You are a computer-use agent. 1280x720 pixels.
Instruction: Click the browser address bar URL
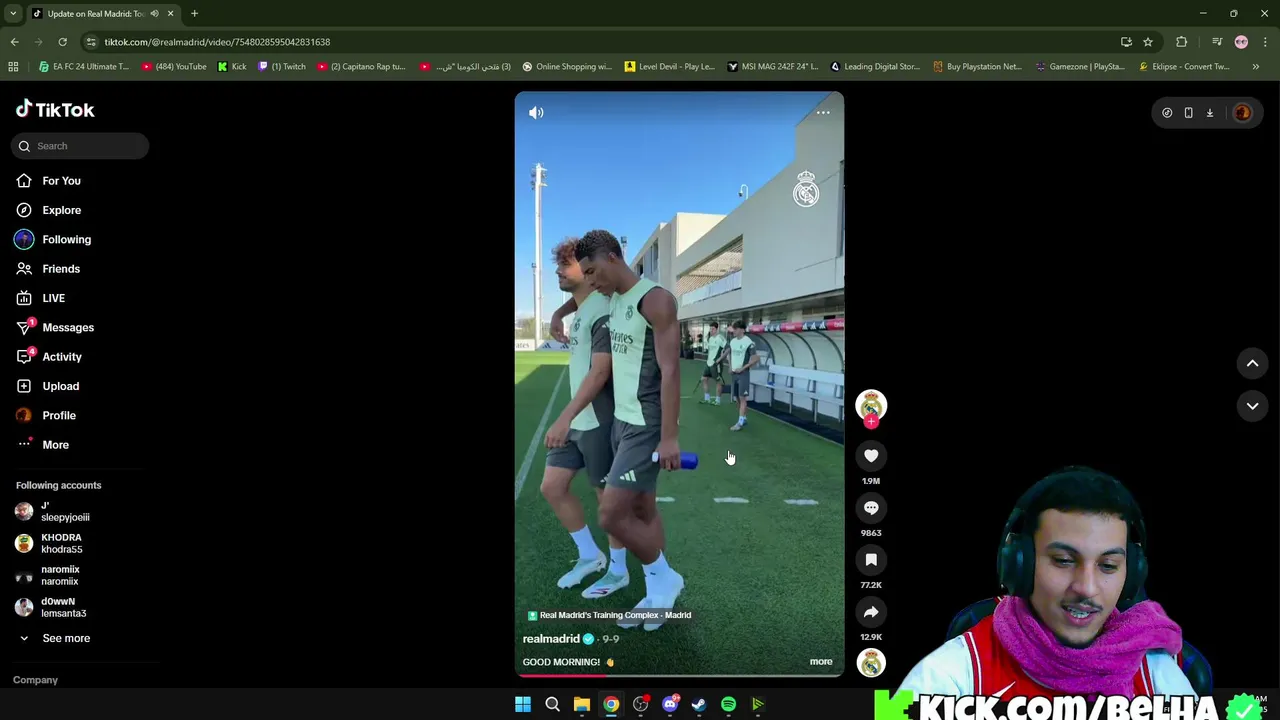click(217, 42)
